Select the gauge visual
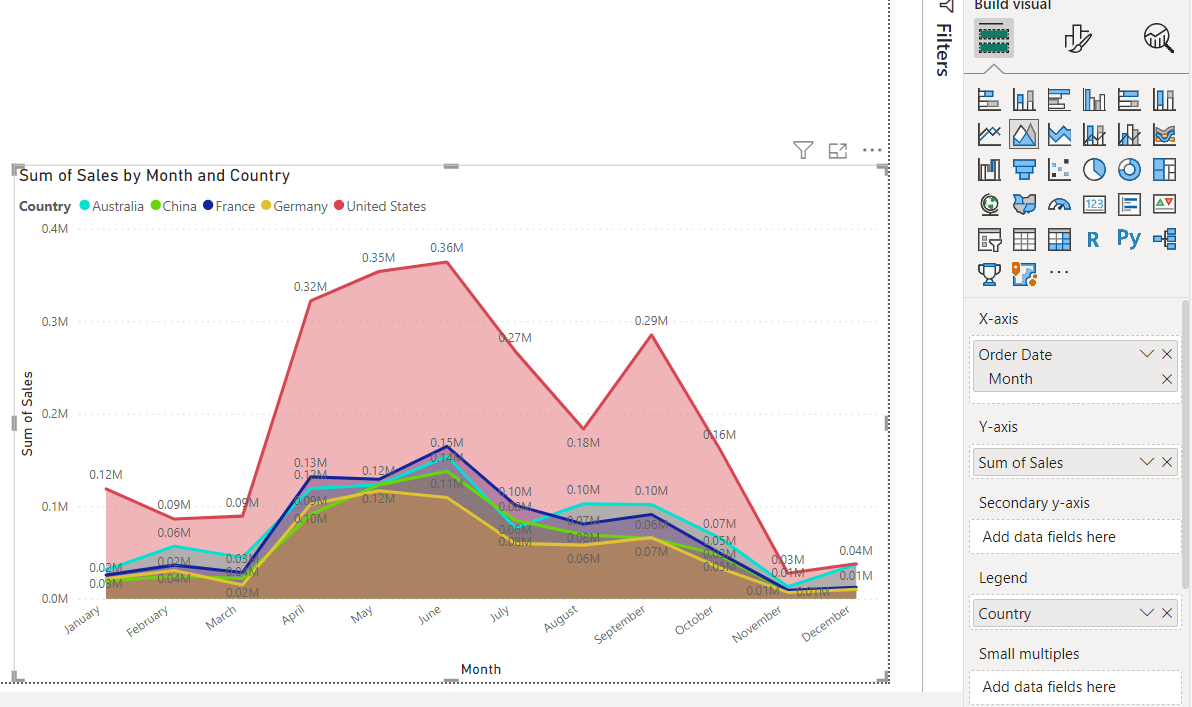1192x707 pixels. click(x=1059, y=204)
